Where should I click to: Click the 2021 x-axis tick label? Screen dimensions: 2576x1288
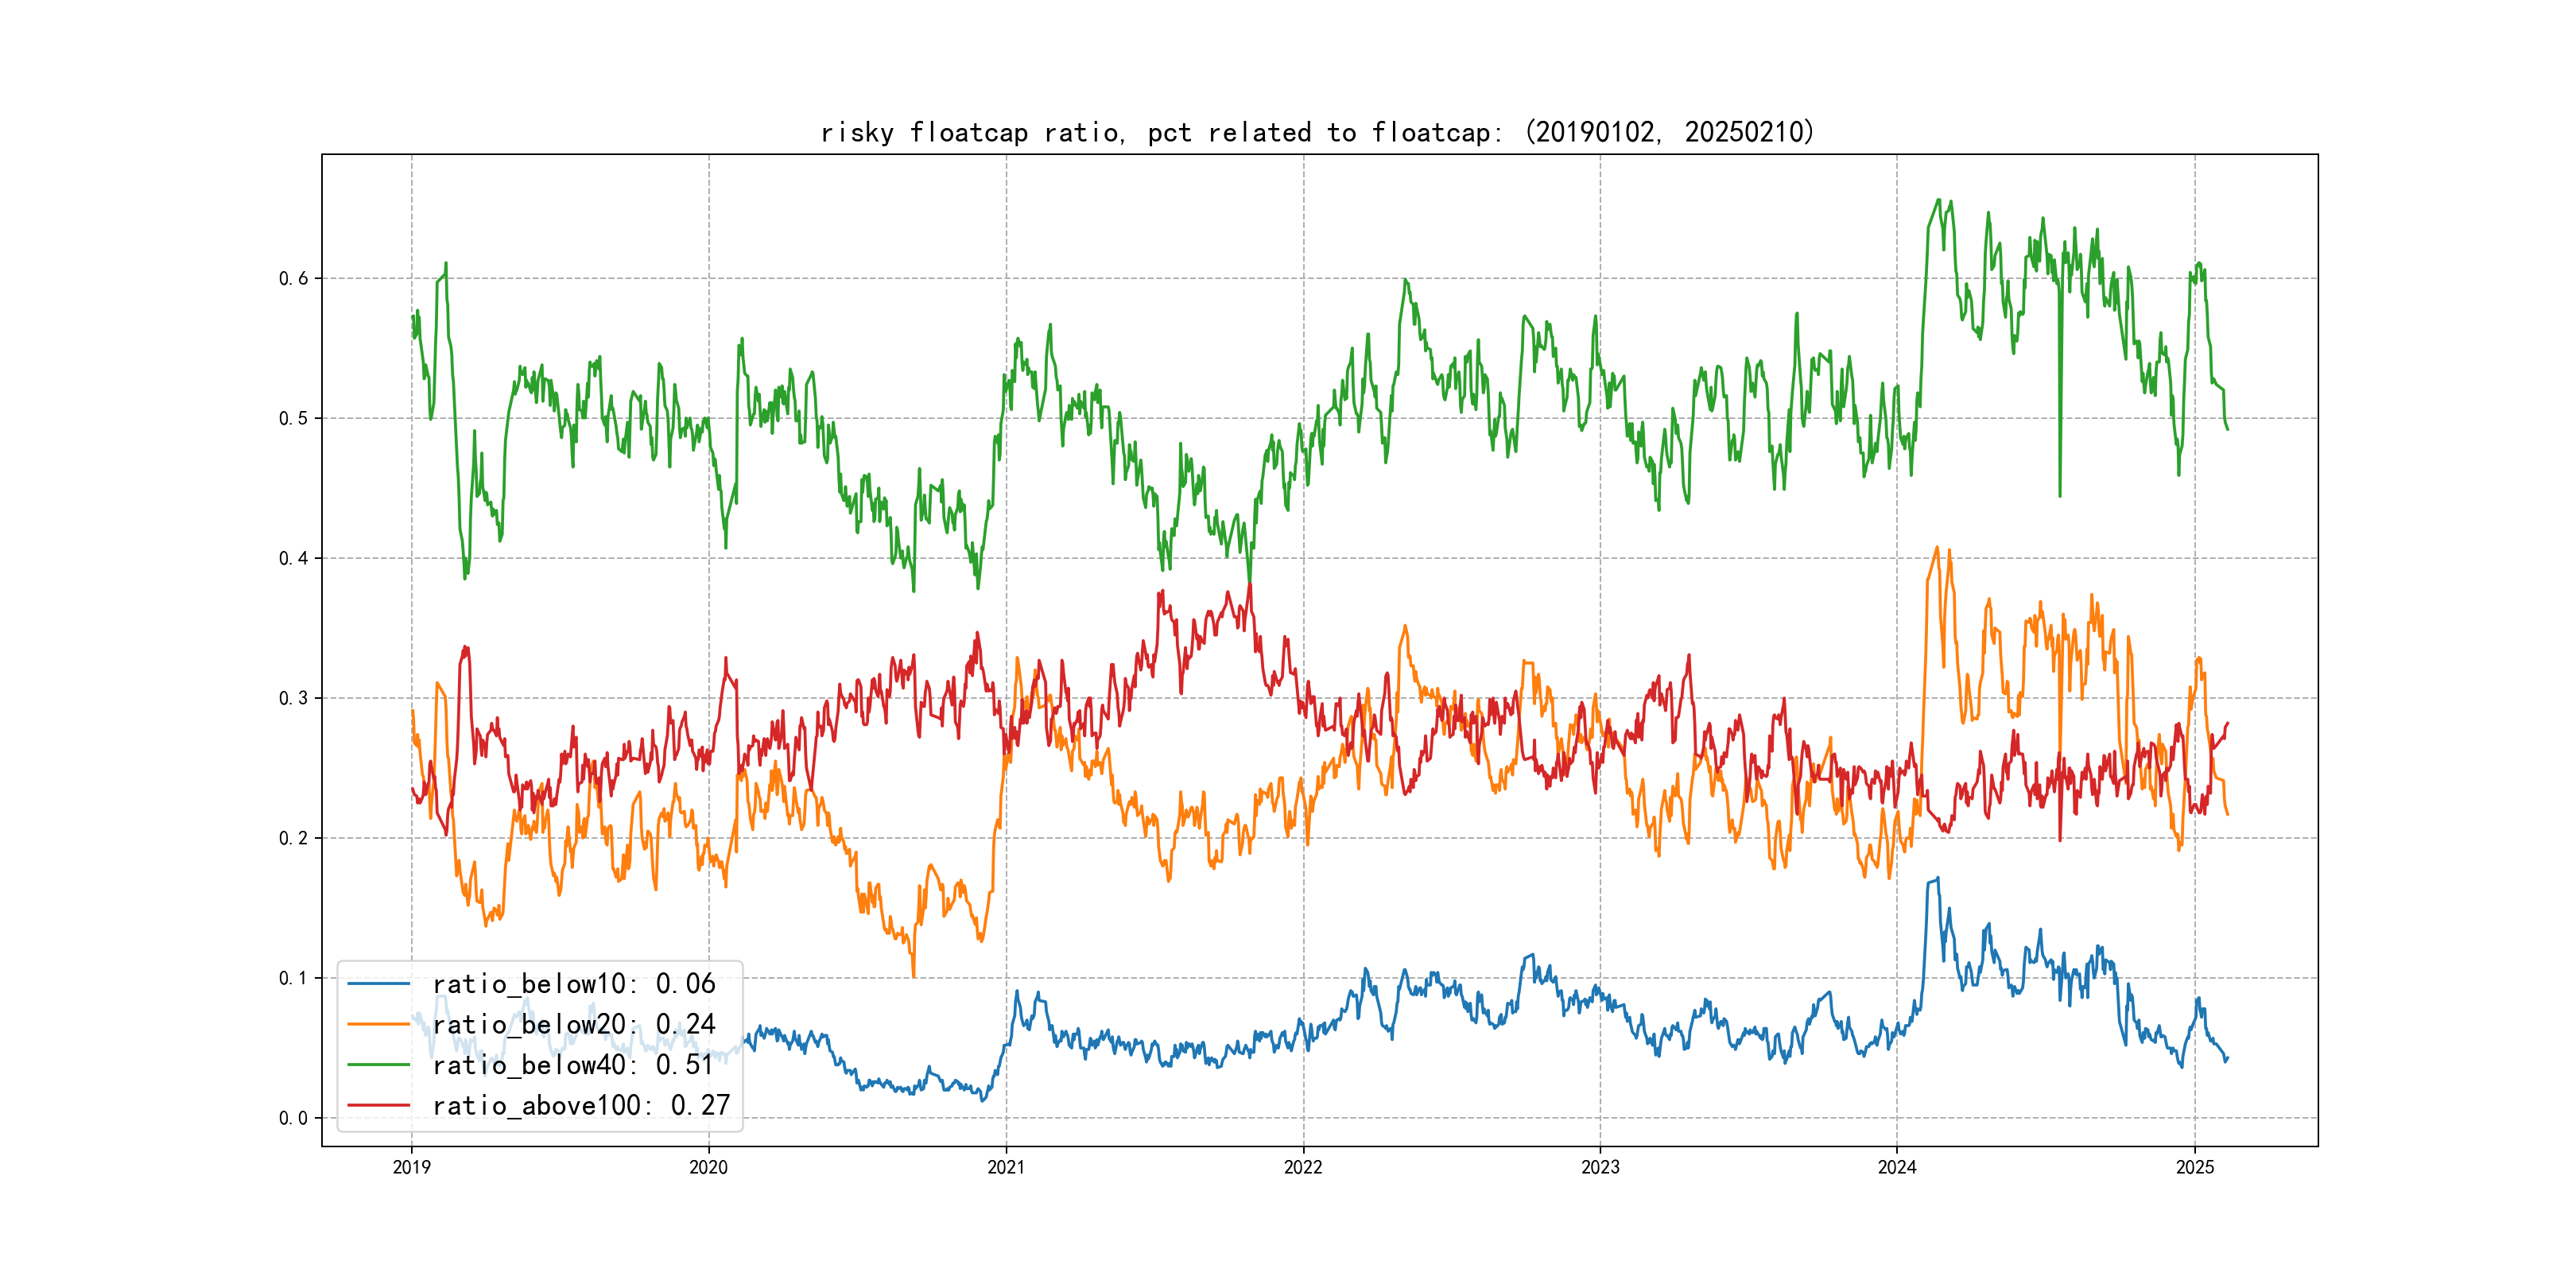[1006, 1167]
